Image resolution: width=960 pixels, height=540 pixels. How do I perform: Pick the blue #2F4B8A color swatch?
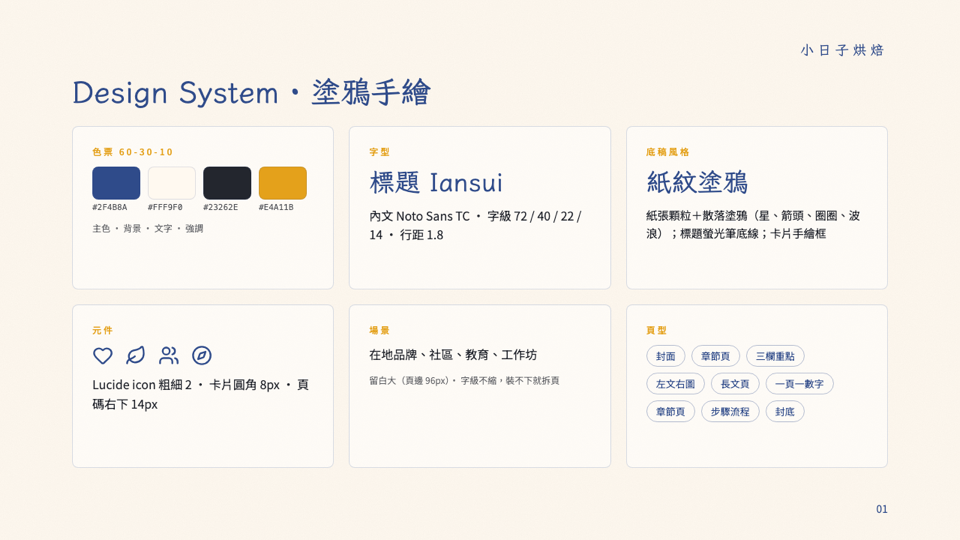click(116, 183)
